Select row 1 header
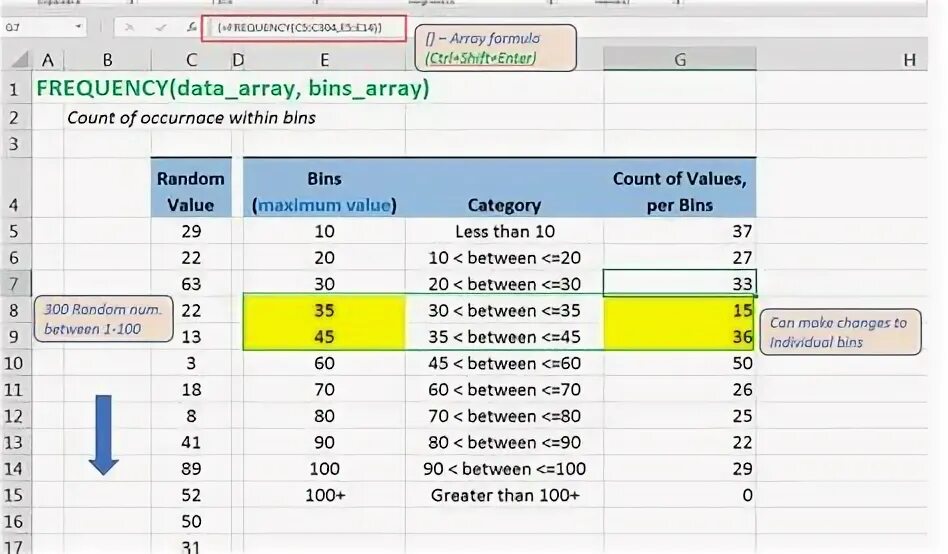Image resolution: width=948 pixels, height=554 pixels. coord(15,90)
